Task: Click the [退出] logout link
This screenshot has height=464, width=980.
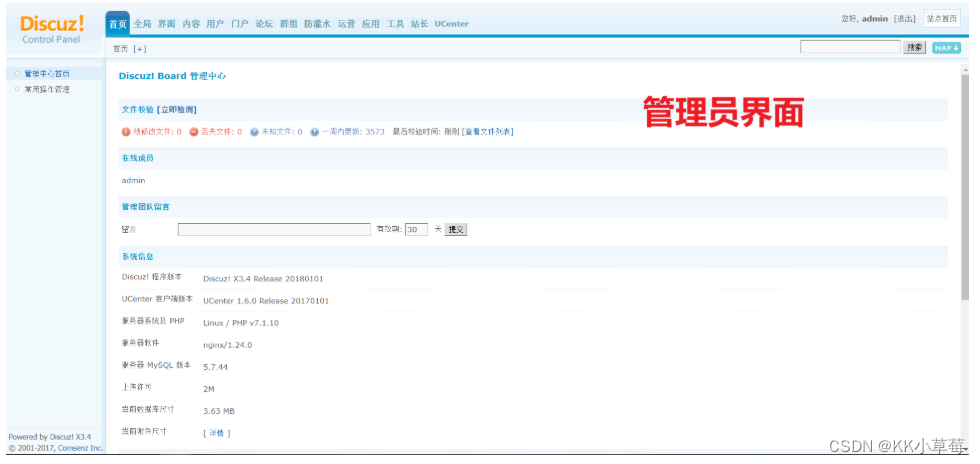Action: (905, 19)
